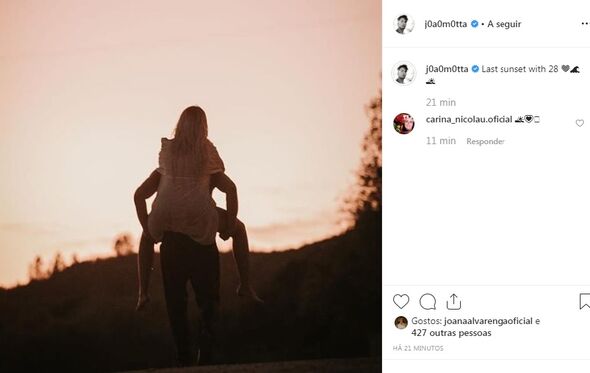Like carina_nicolau.oficial's comment heart
590x373 pixels.
click(x=580, y=123)
